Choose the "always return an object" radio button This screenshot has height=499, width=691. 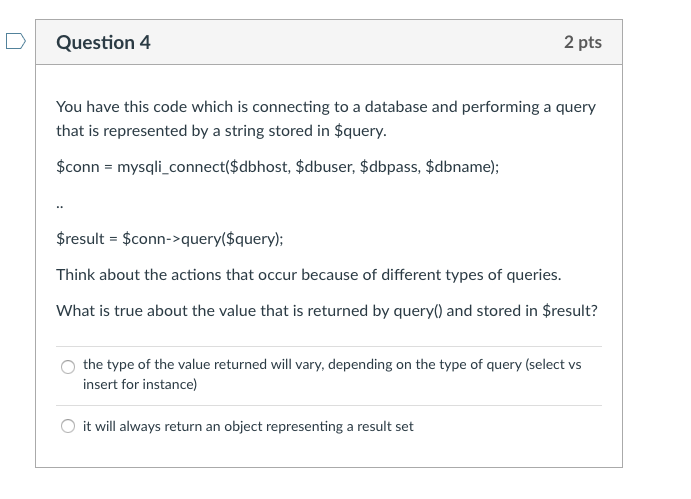pos(68,426)
